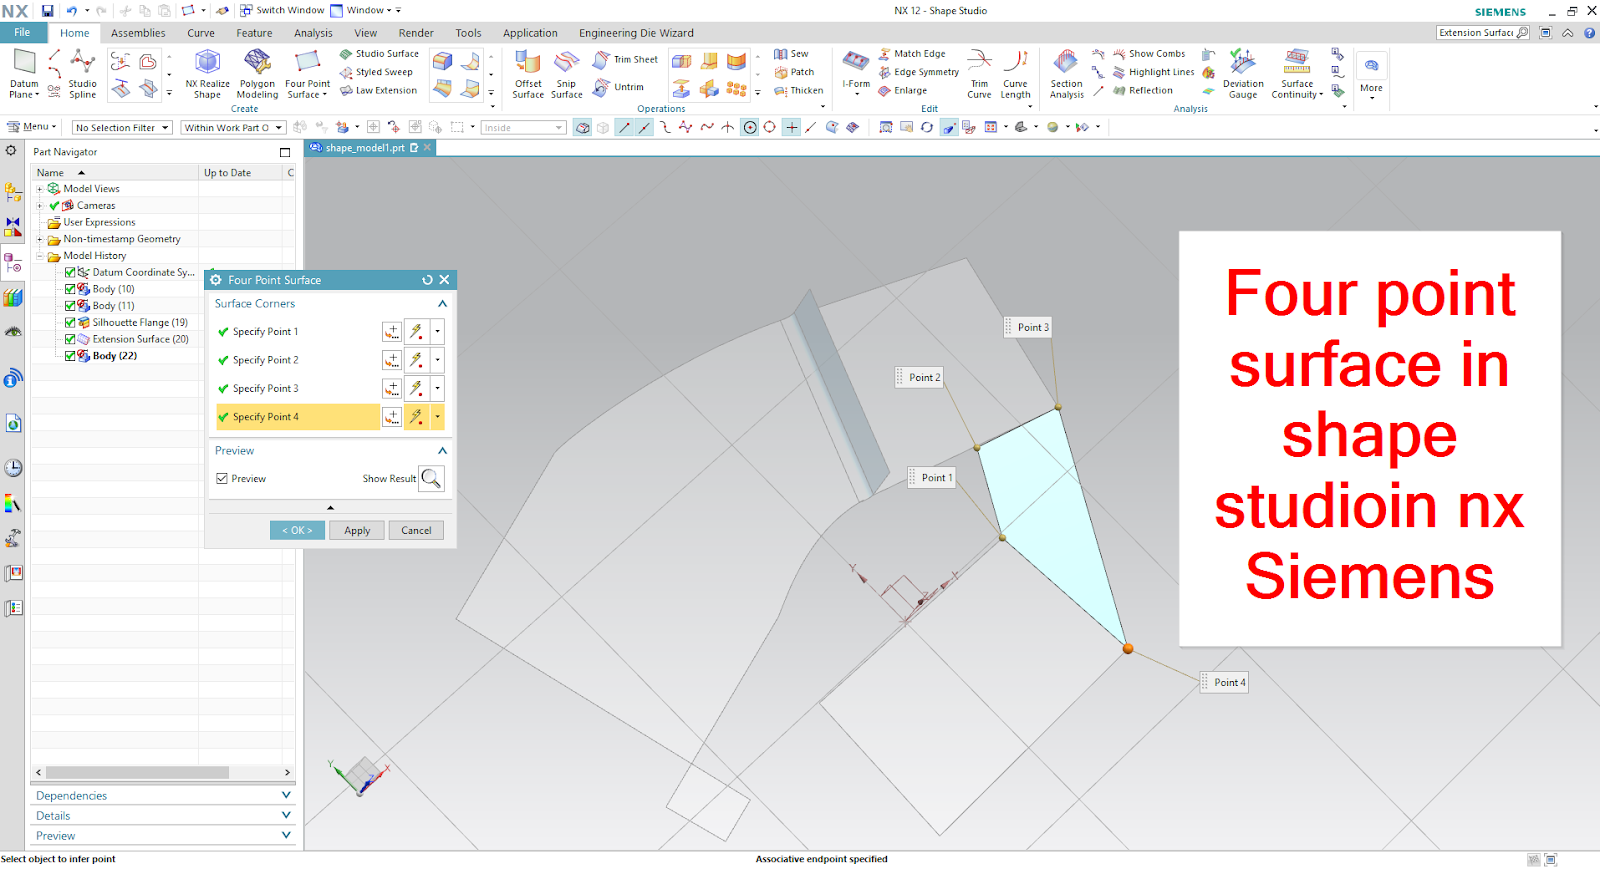
Task: Switch to the Render tab
Action: tap(416, 33)
